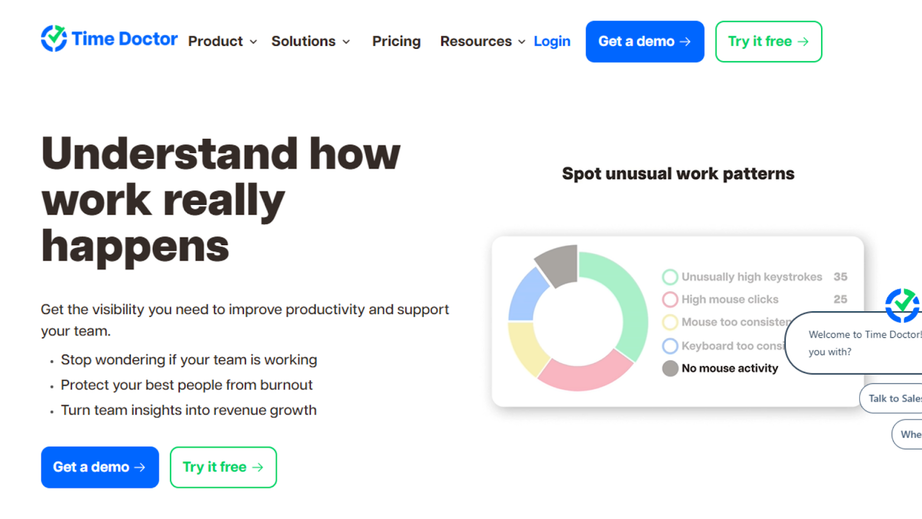Viewport: 922px width, 519px height.
Task: Expand the Solutions dropdown menu
Action: pyautogui.click(x=310, y=42)
